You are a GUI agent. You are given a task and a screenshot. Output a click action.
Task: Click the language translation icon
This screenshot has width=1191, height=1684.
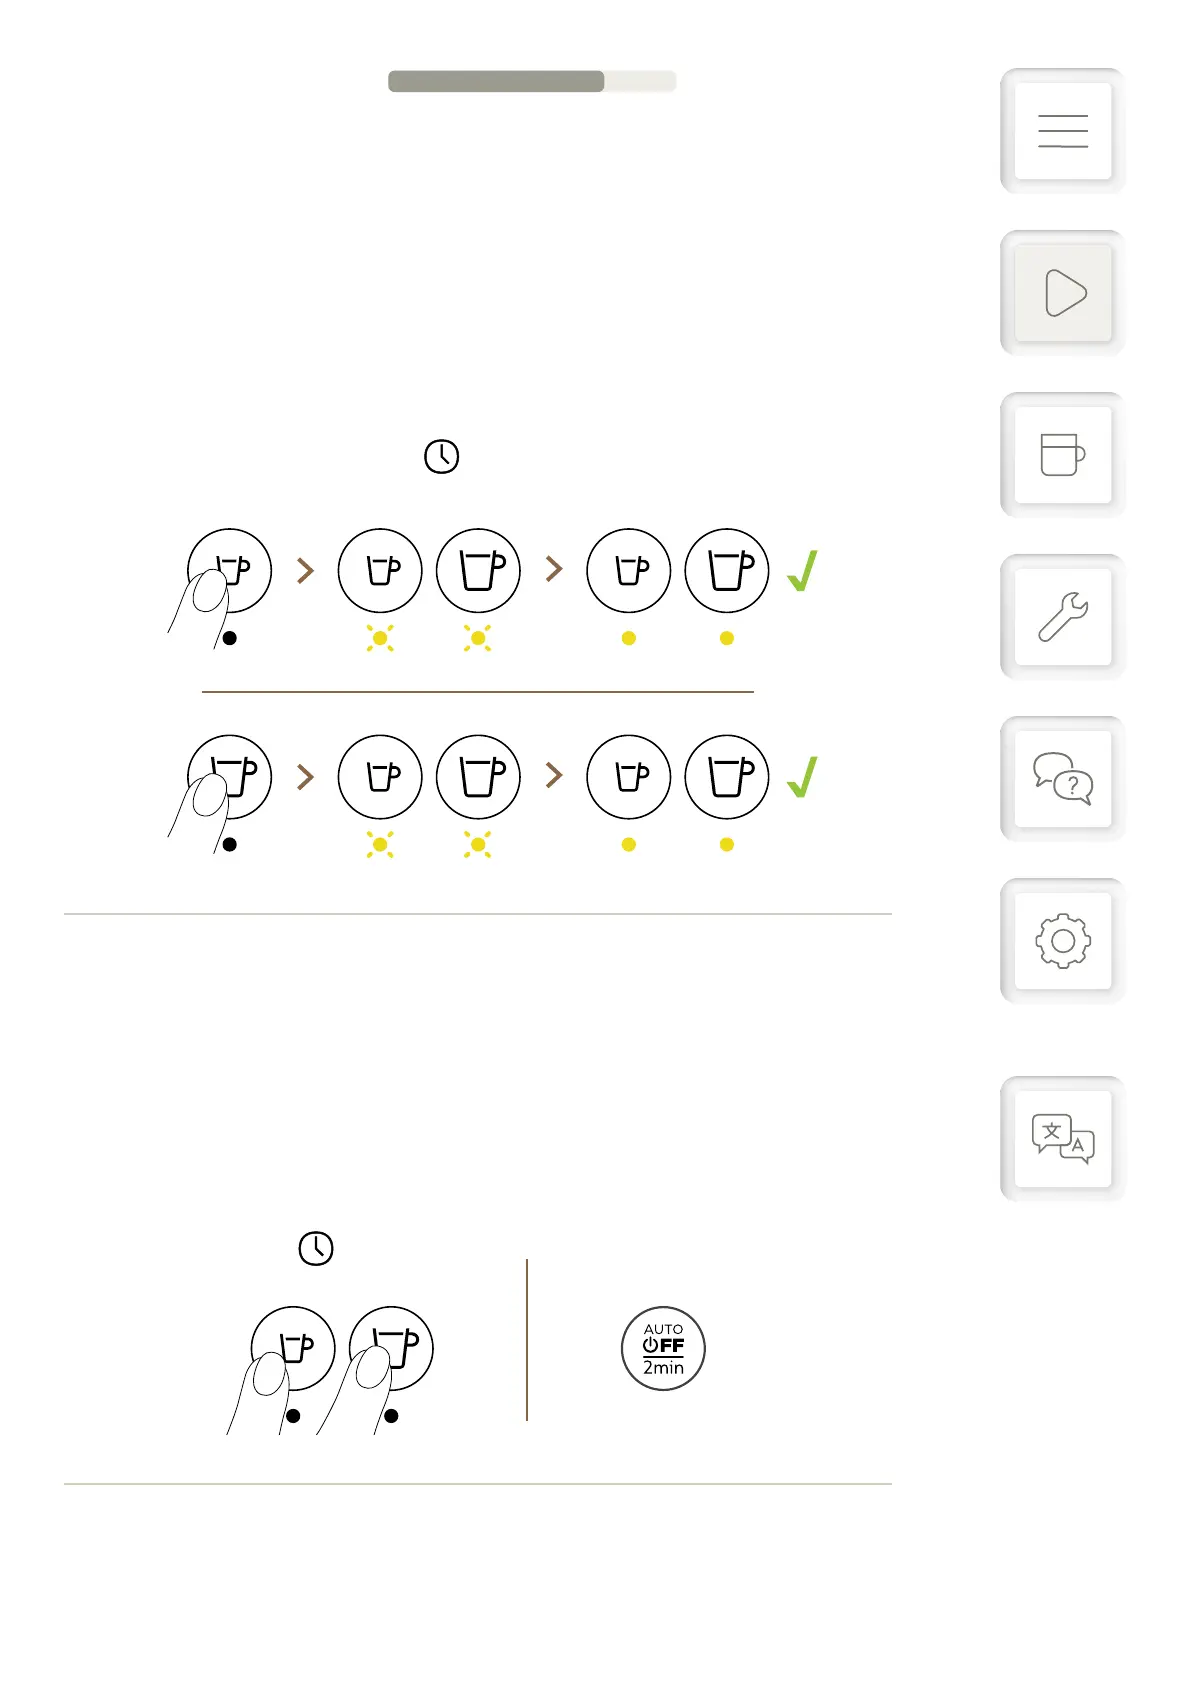point(1062,1139)
